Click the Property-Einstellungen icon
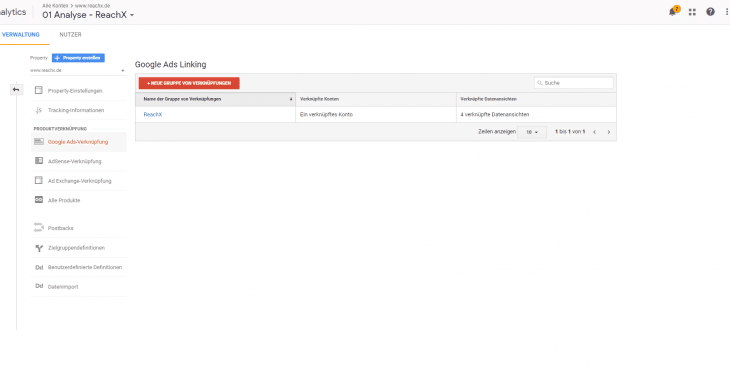This screenshot has height=380, width=730. (39, 90)
